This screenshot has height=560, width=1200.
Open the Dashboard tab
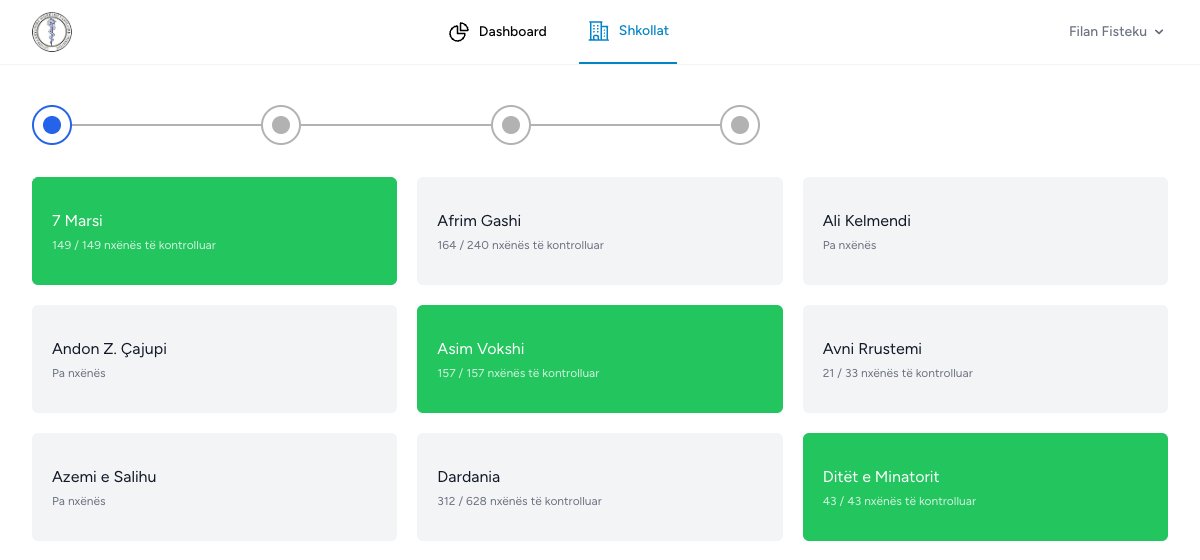pyautogui.click(x=498, y=32)
